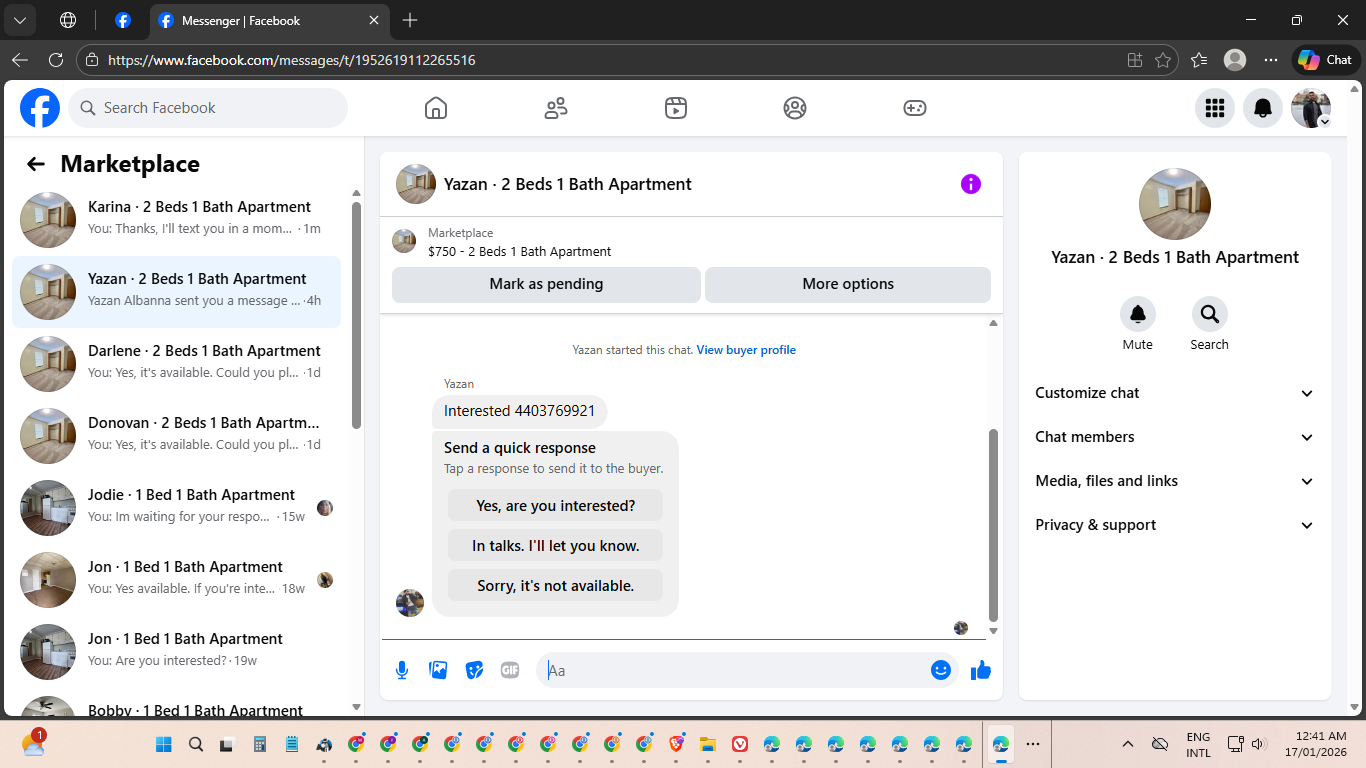This screenshot has height=768, width=1366.
Task: Open the Facebook menu grid icon
Action: click(x=1215, y=108)
